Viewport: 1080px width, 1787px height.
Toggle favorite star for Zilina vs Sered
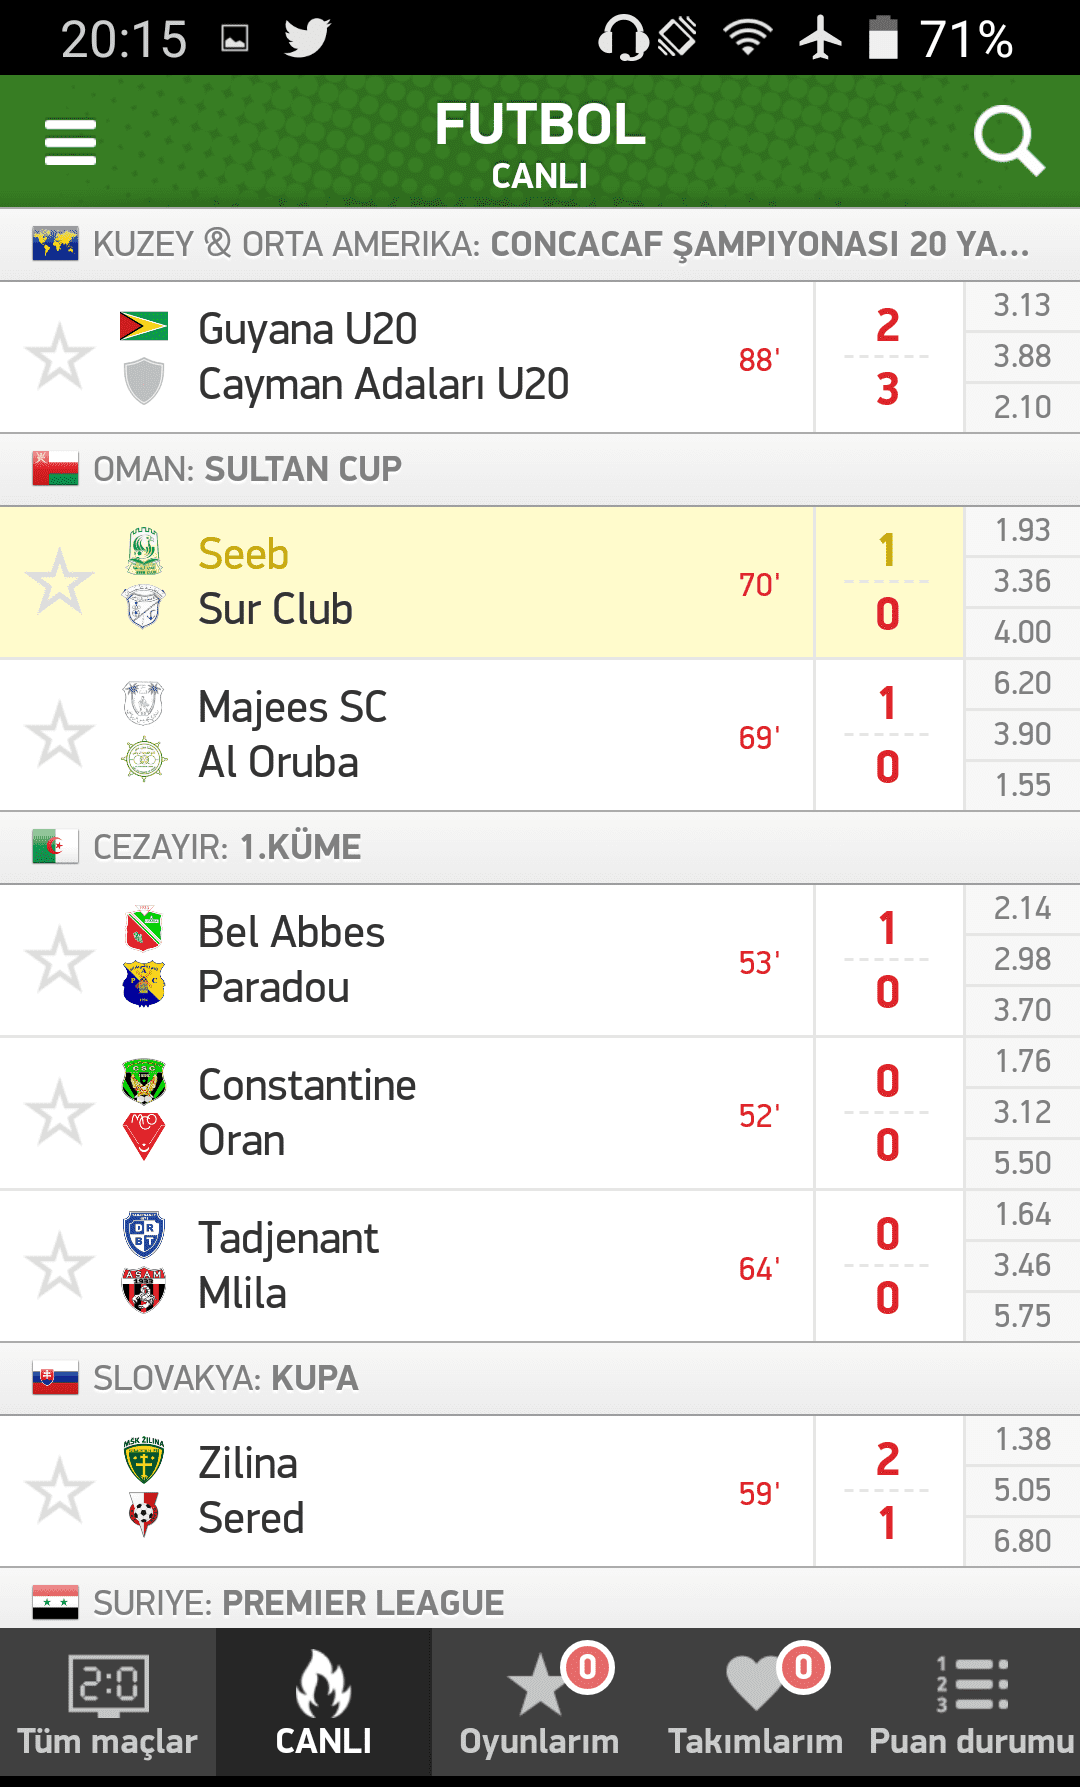pos(60,1491)
